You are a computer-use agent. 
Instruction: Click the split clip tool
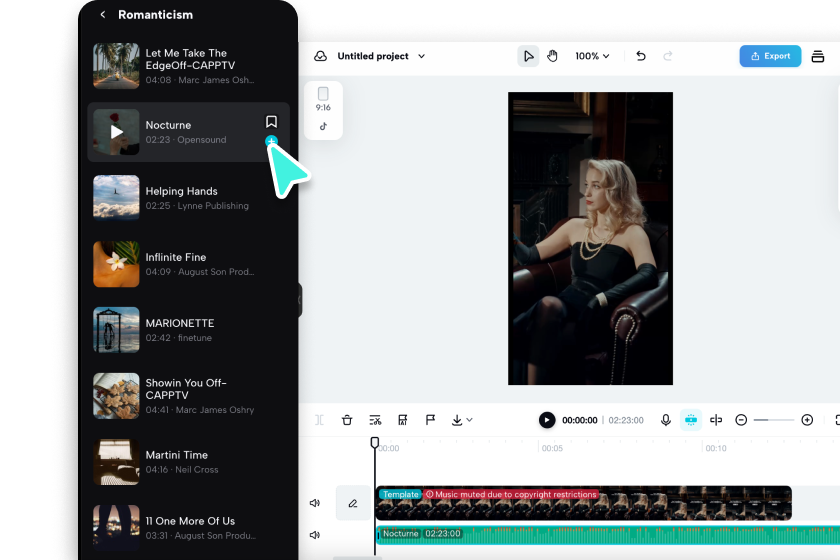(x=319, y=420)
